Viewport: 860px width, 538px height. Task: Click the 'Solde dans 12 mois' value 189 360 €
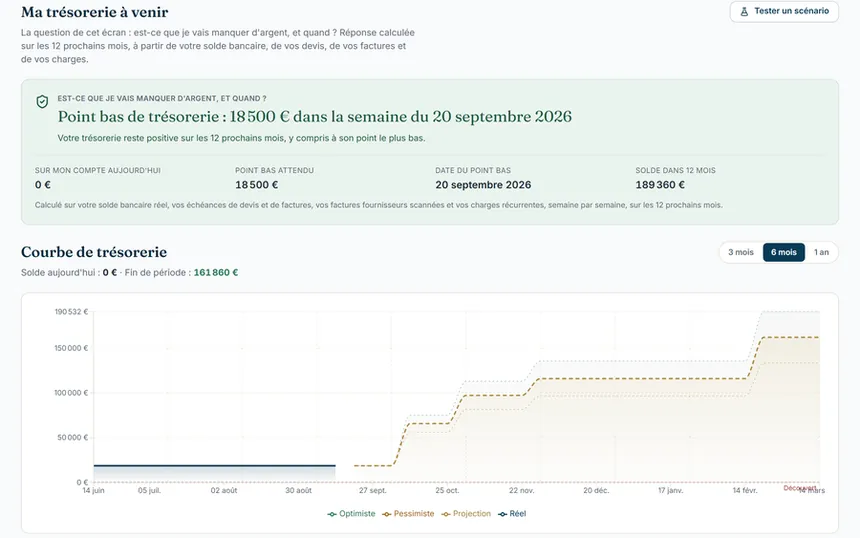pyautogui.click(x=660, y=185)
